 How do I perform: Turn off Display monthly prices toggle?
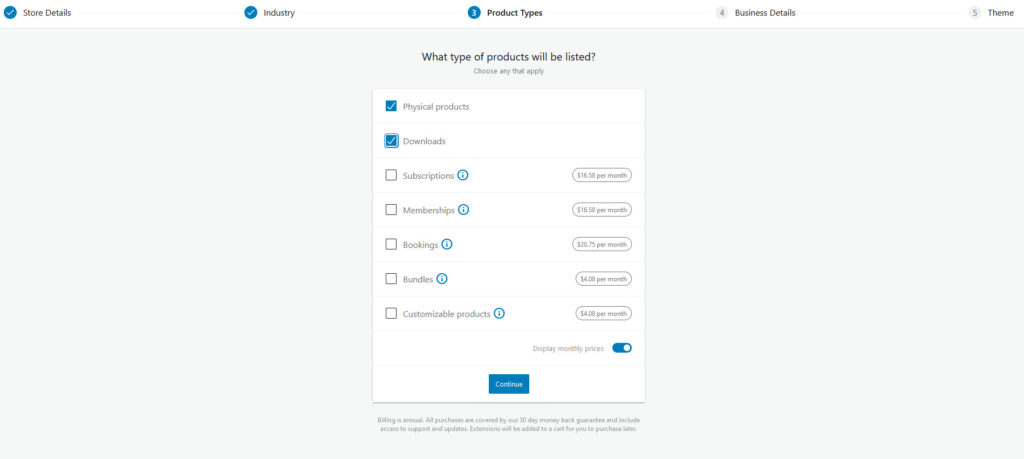[x=622, y=348]
